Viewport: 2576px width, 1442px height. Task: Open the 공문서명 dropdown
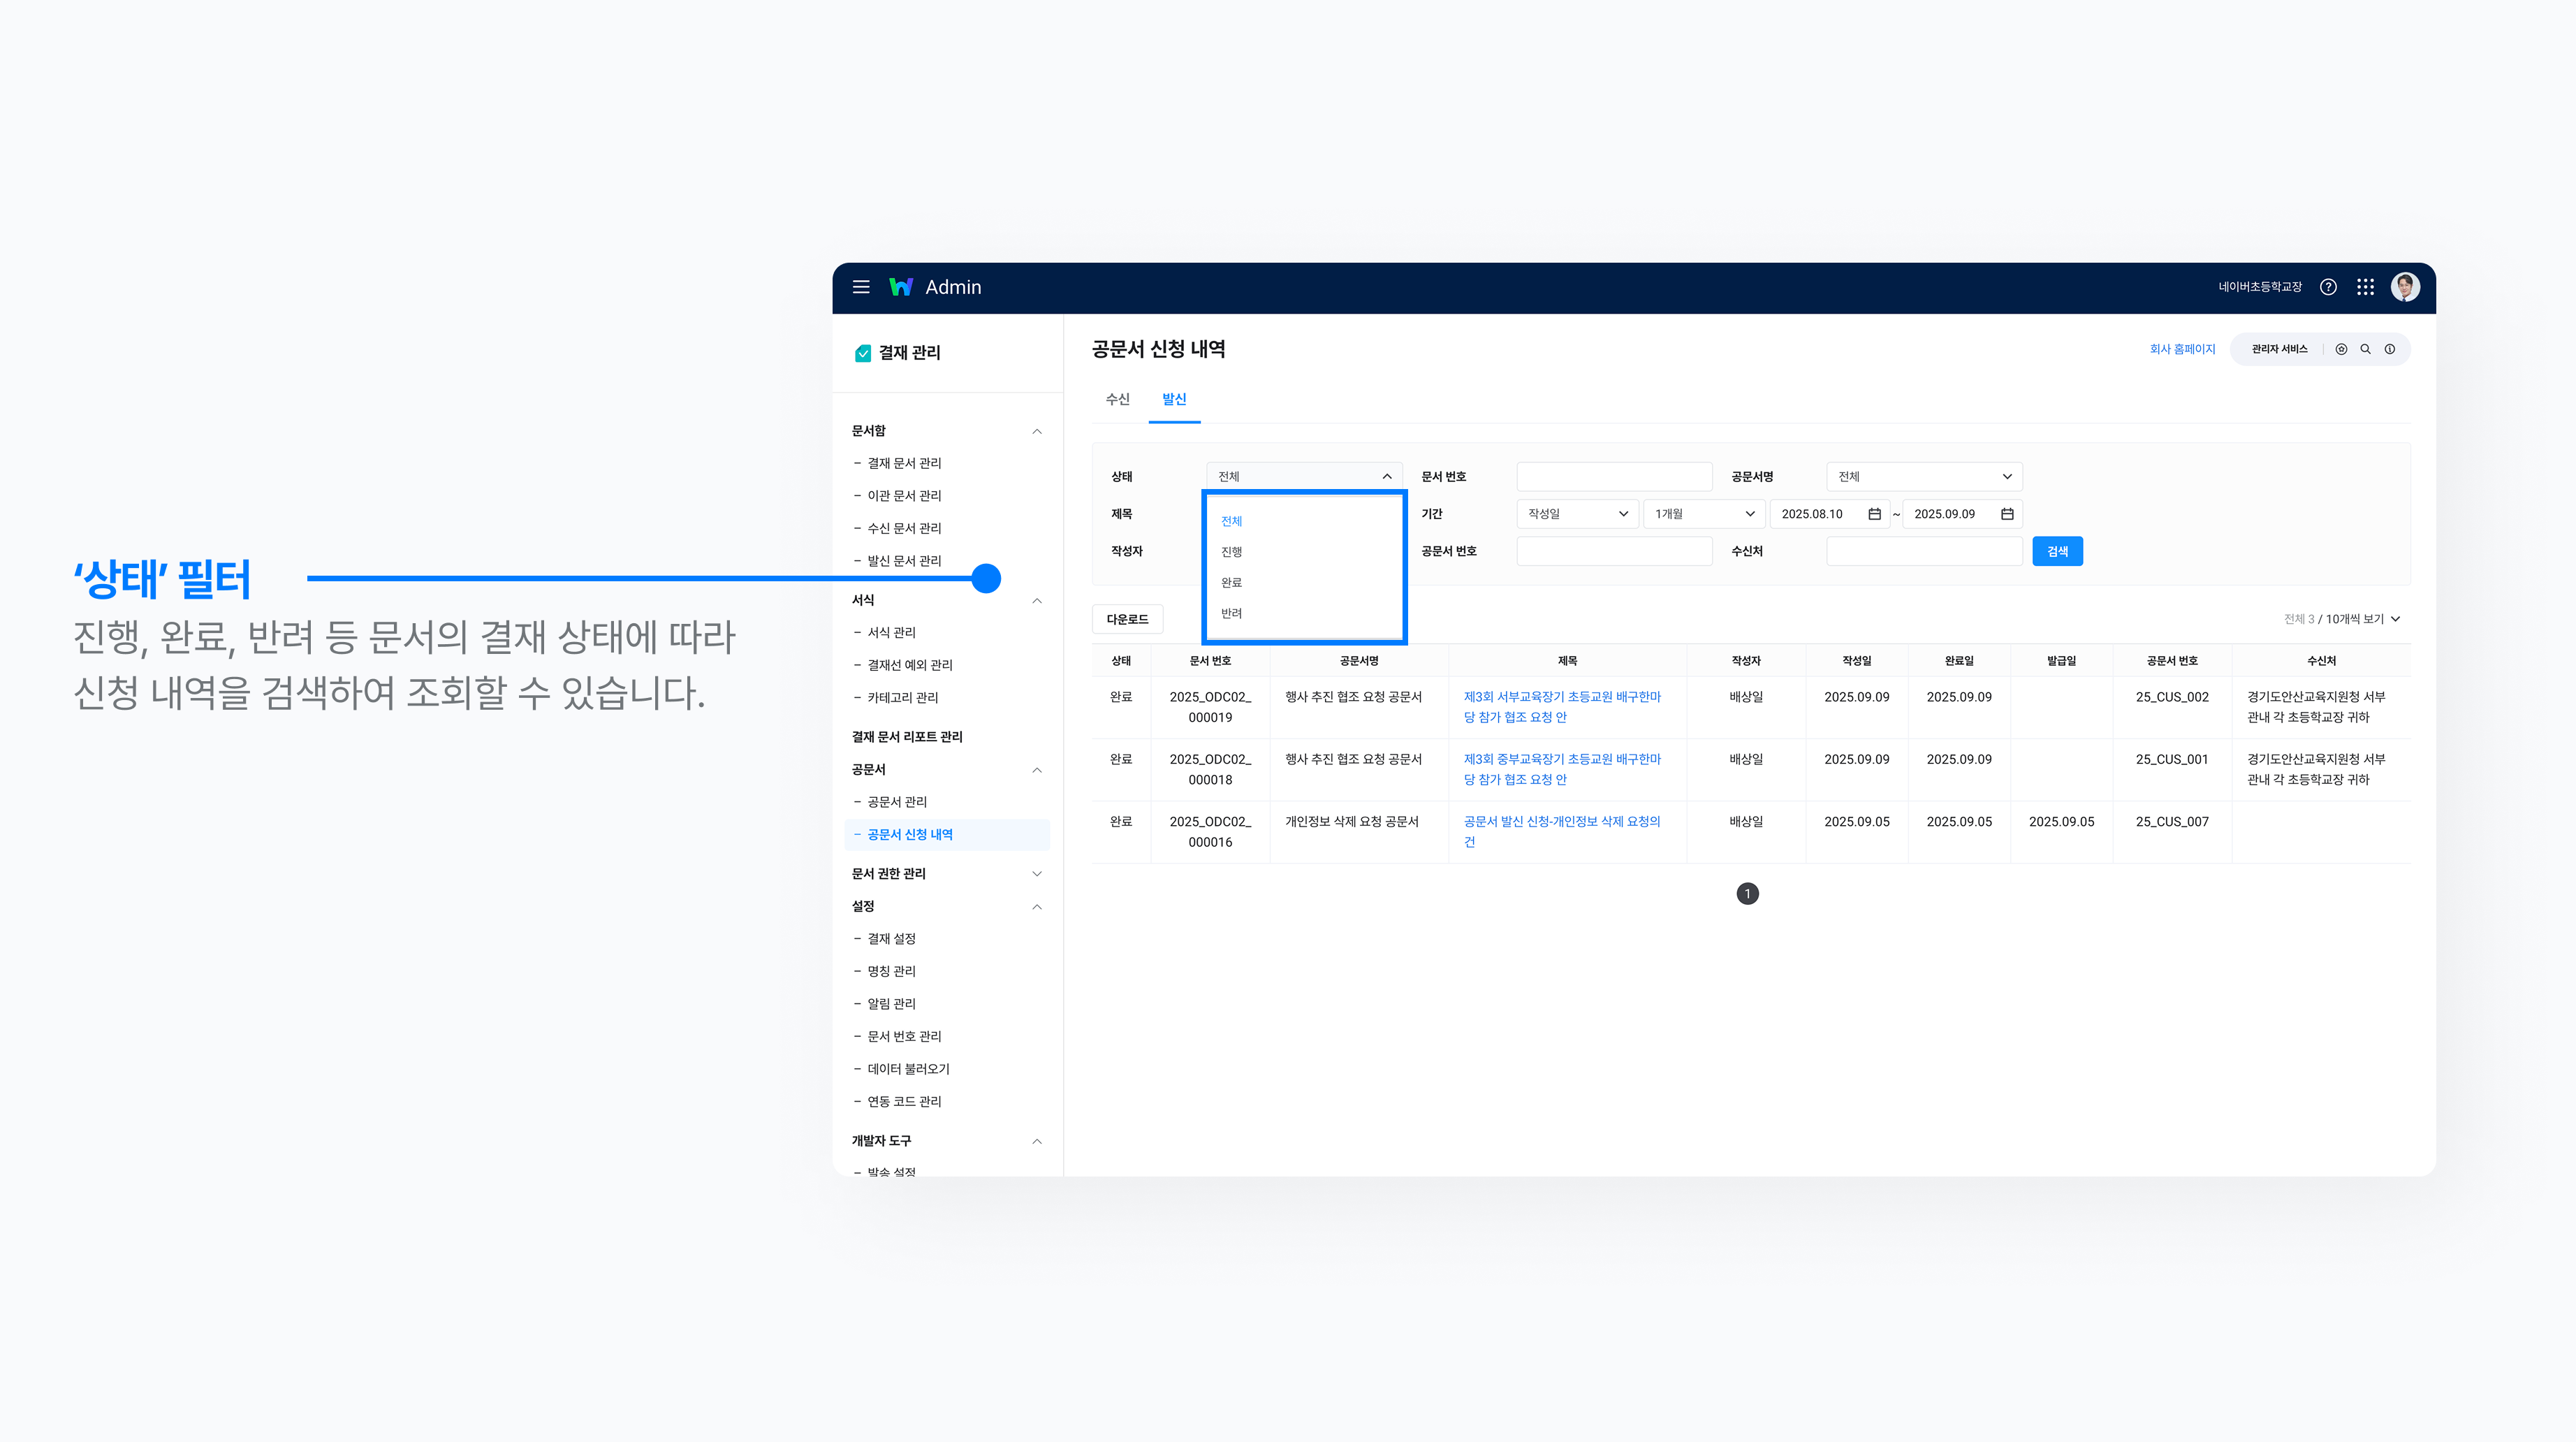pos(1923,476)
